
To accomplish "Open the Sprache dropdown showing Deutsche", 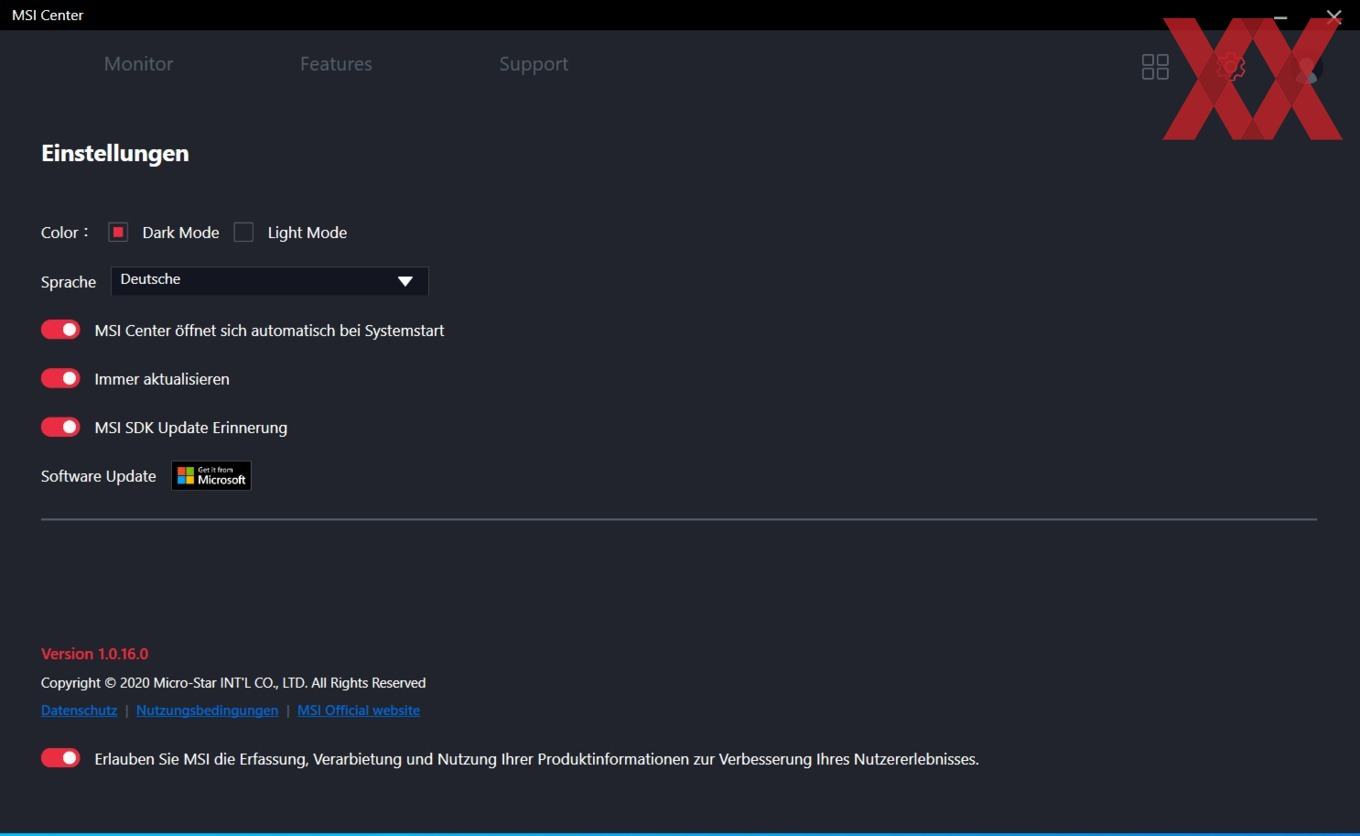I will (x=269, y=281).
